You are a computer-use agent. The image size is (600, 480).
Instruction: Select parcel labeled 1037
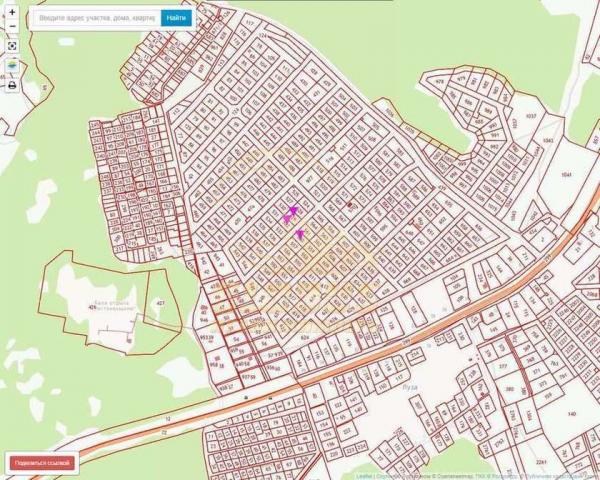531,116
